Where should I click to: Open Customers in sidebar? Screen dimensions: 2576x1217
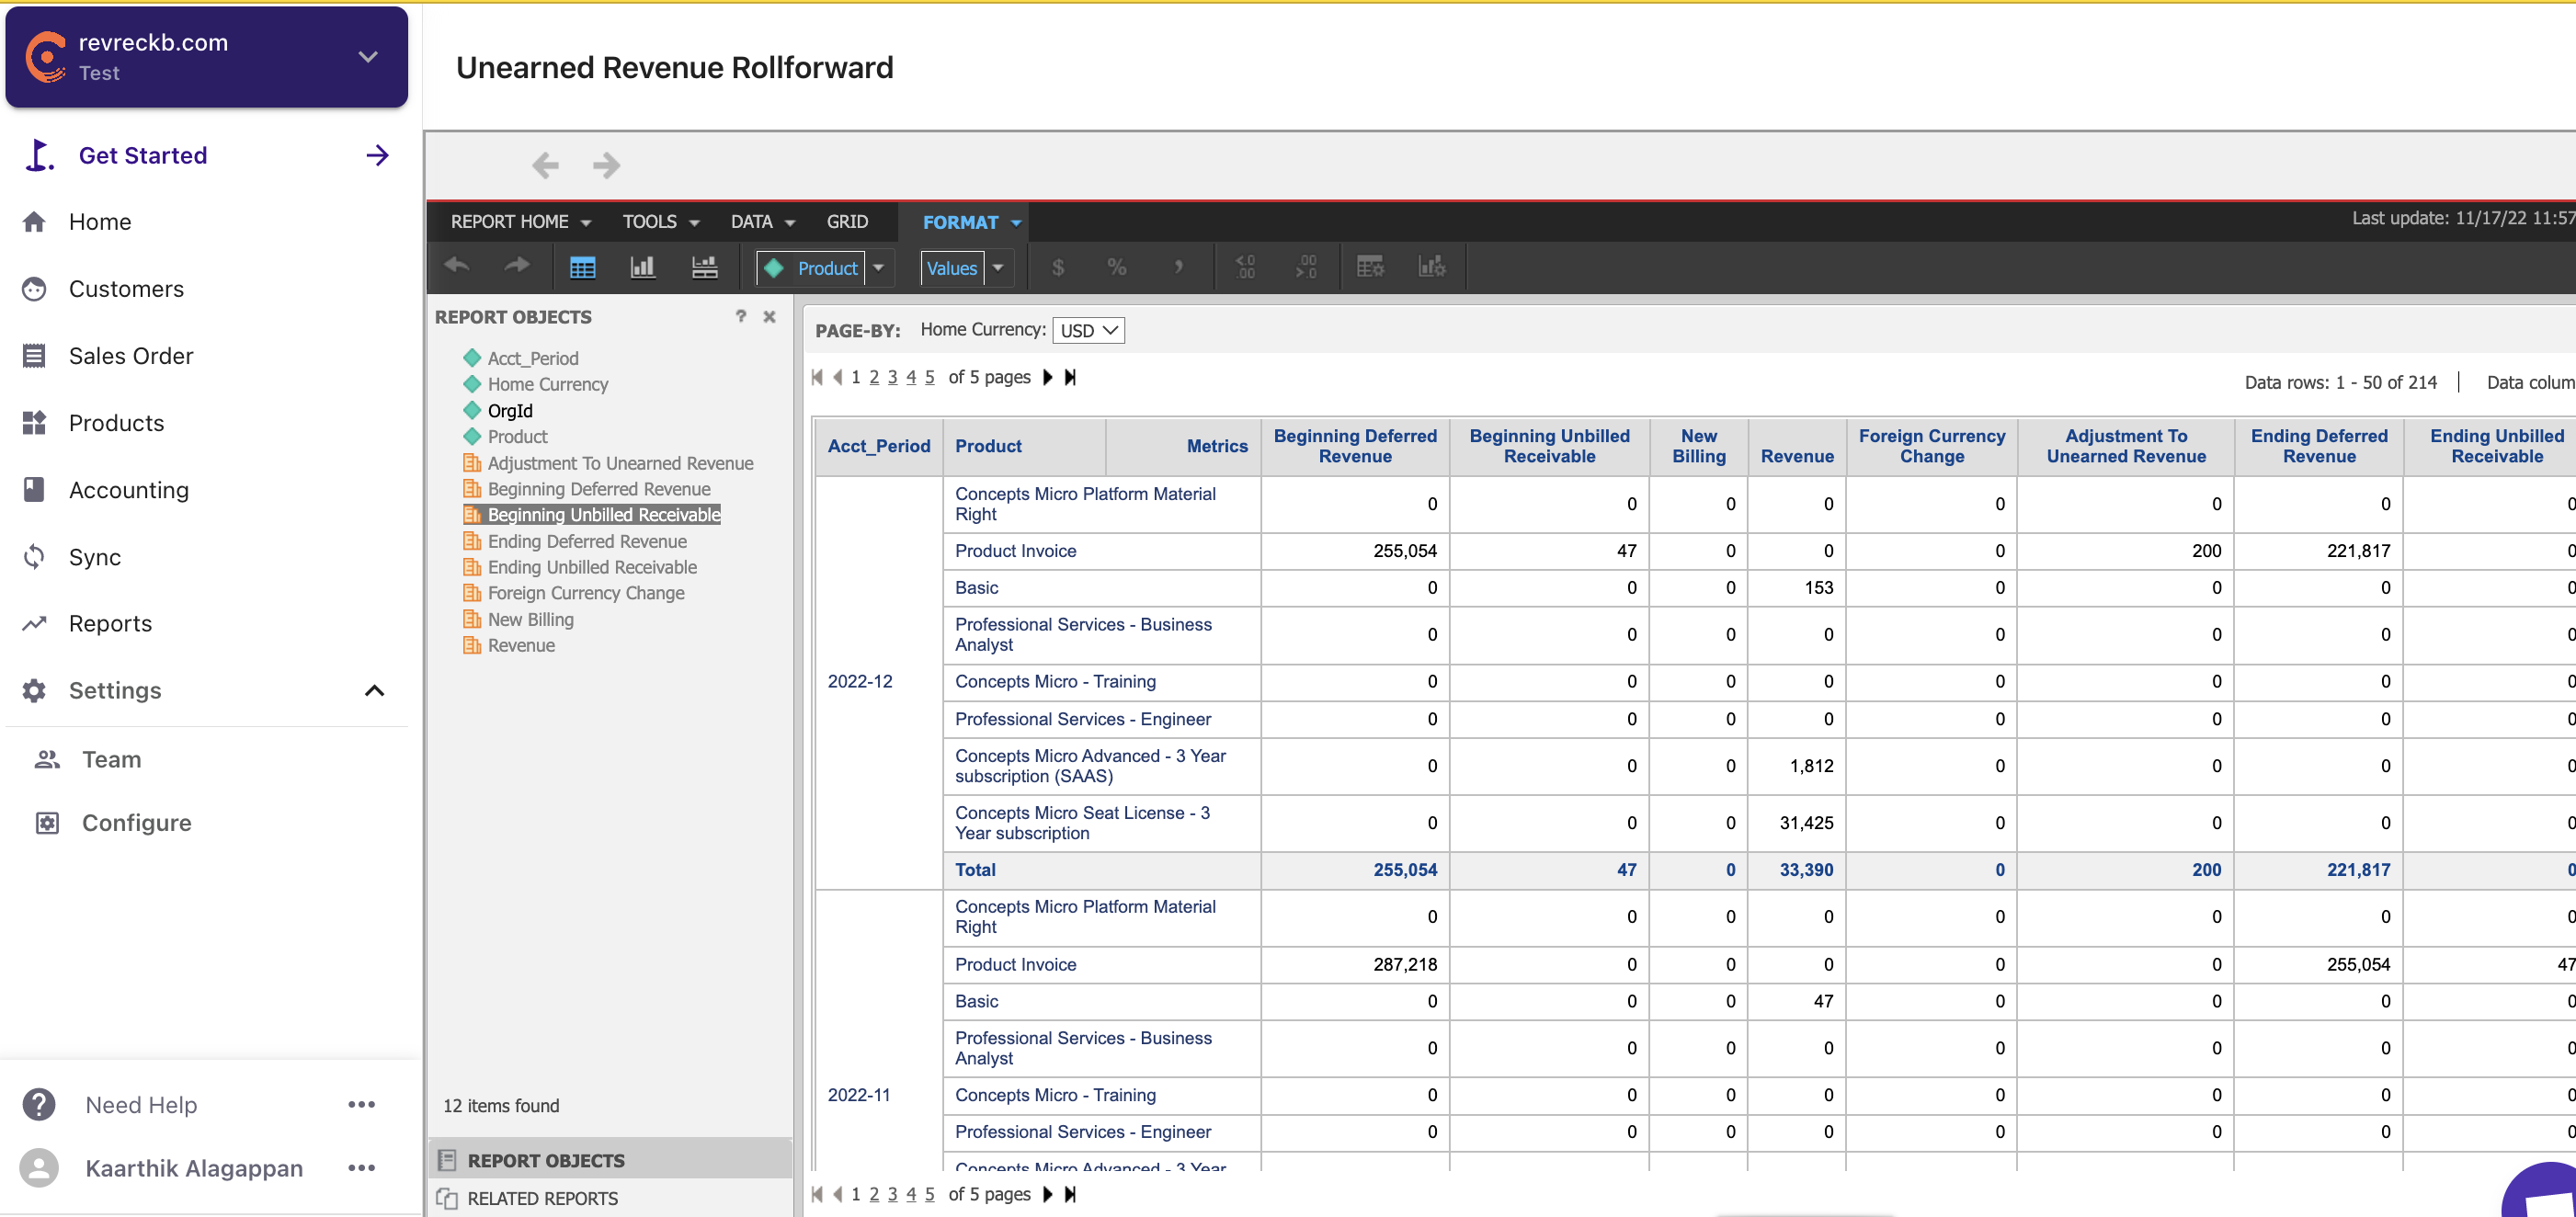click(x=126, y=289)
